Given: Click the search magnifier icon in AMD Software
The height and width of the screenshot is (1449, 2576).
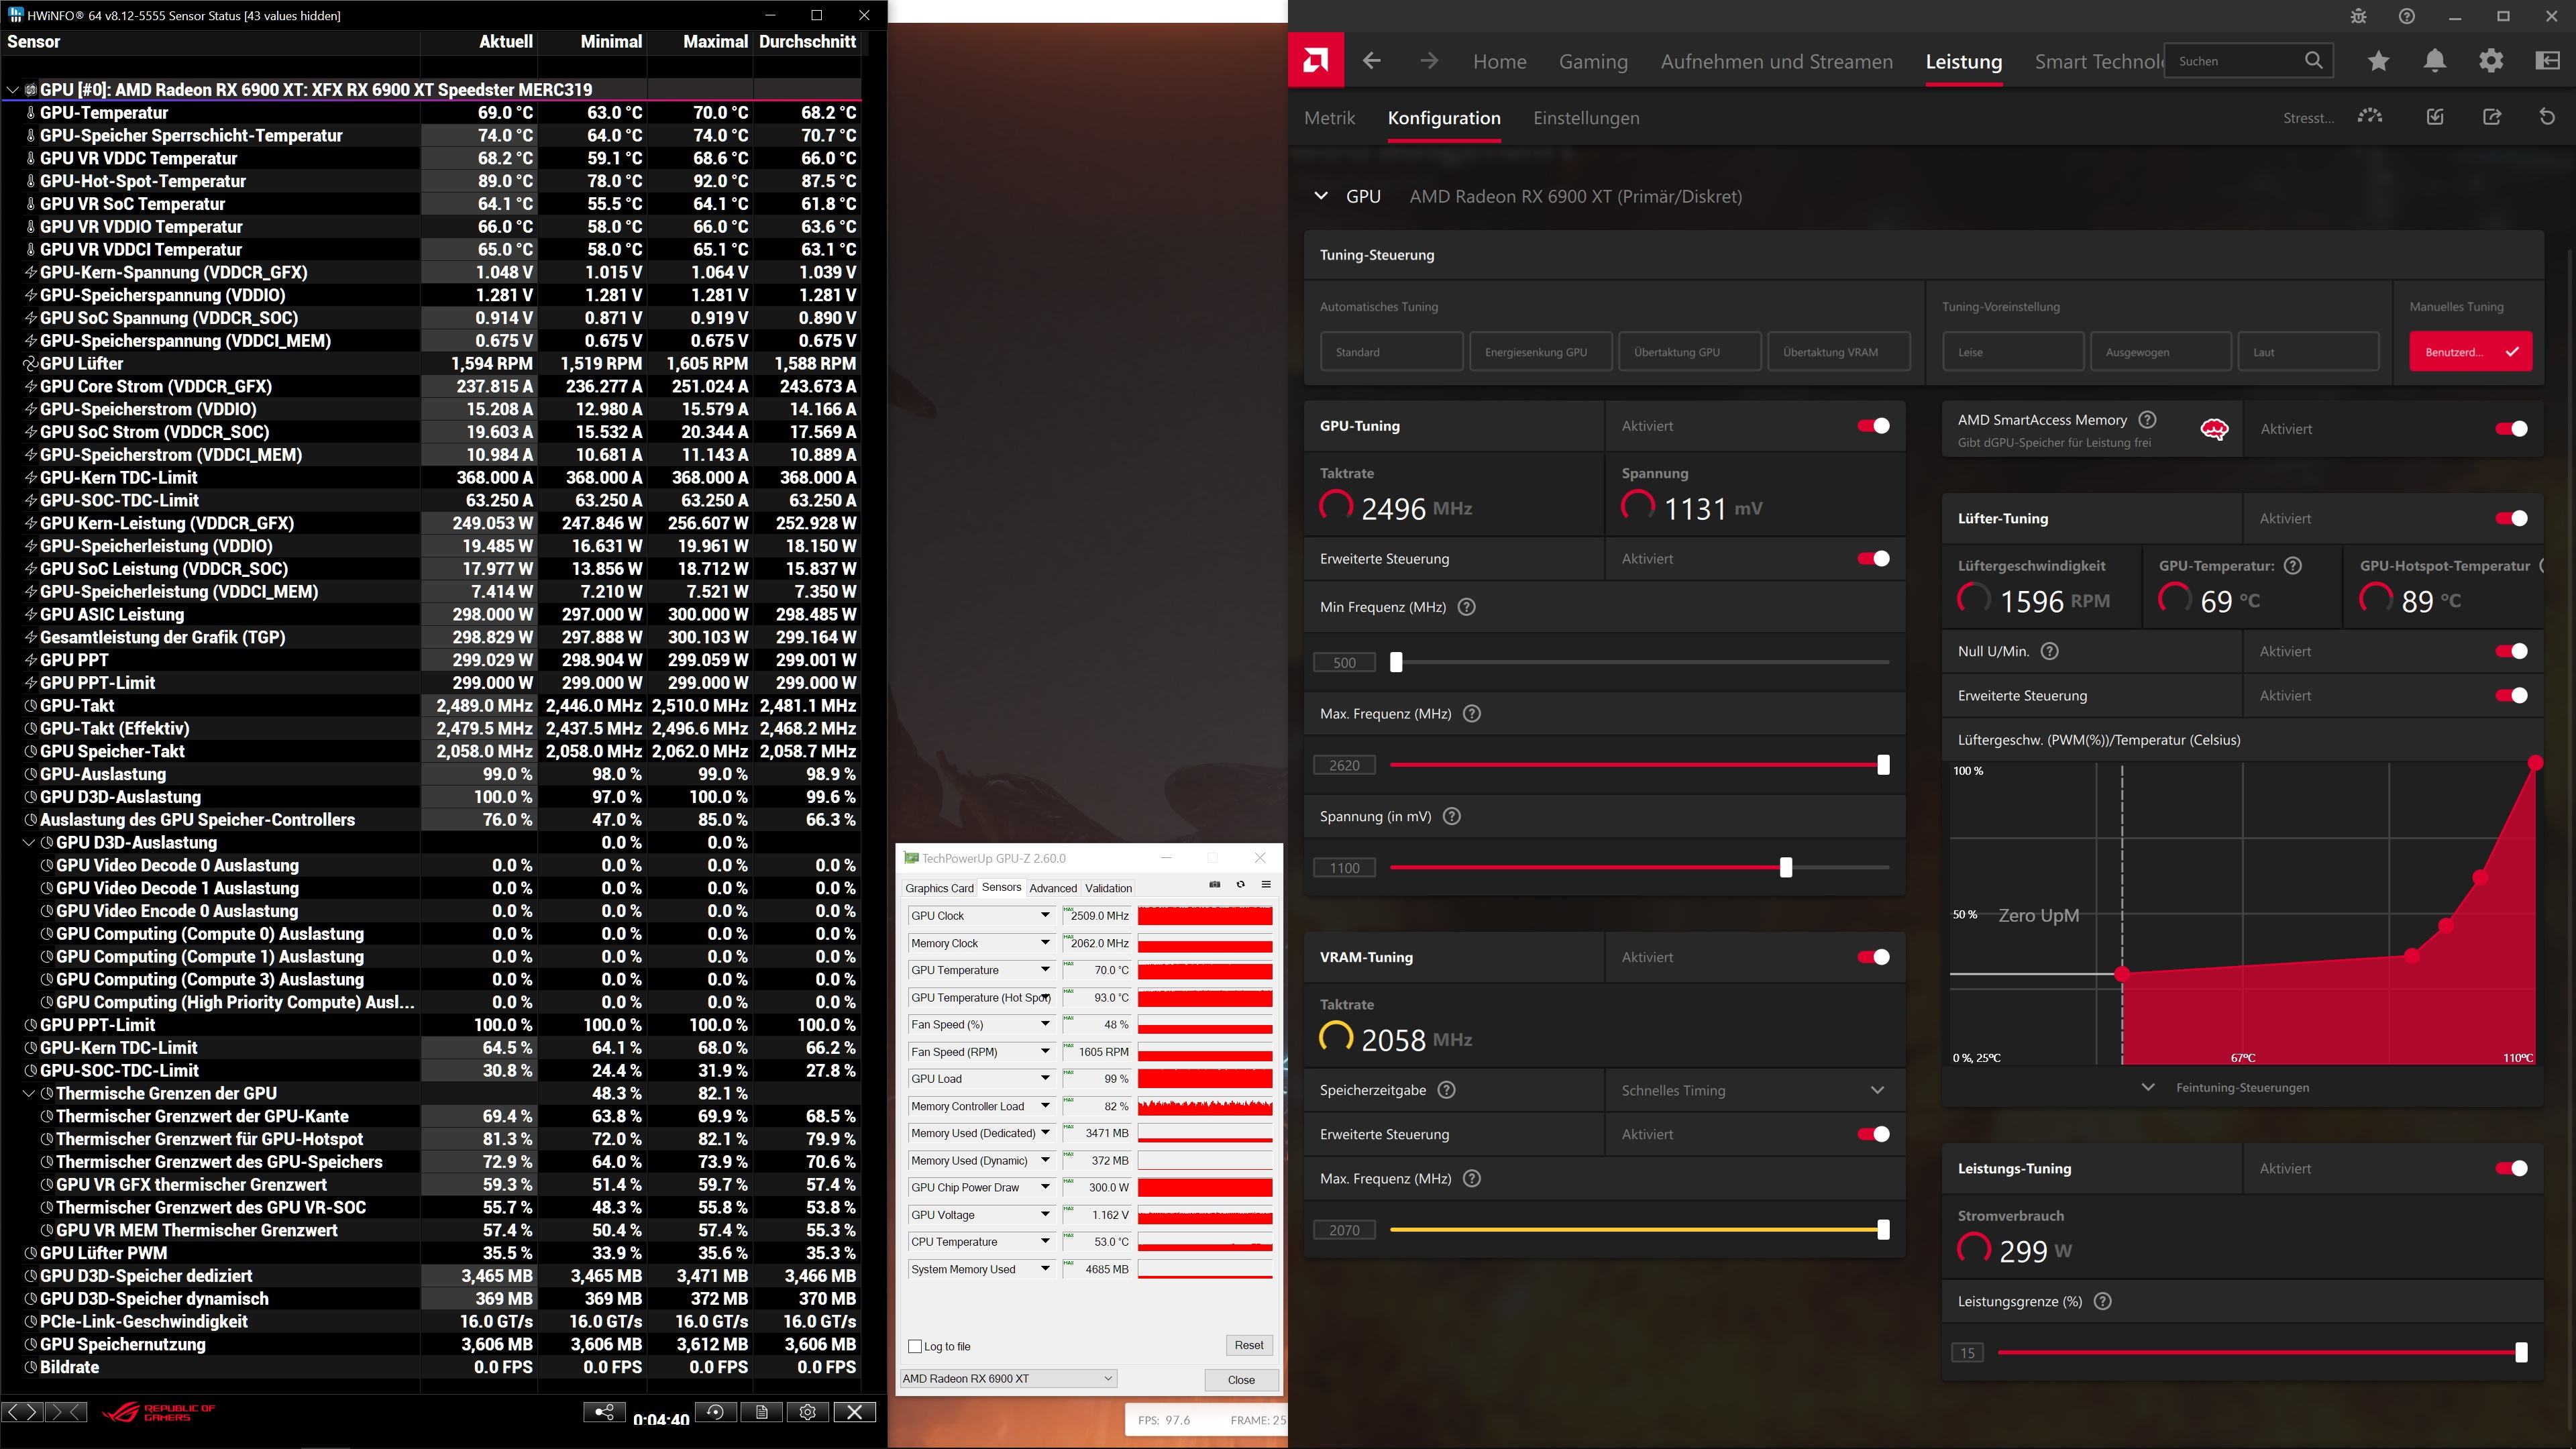Looking at the screenshot, I should pos(2313,61).
